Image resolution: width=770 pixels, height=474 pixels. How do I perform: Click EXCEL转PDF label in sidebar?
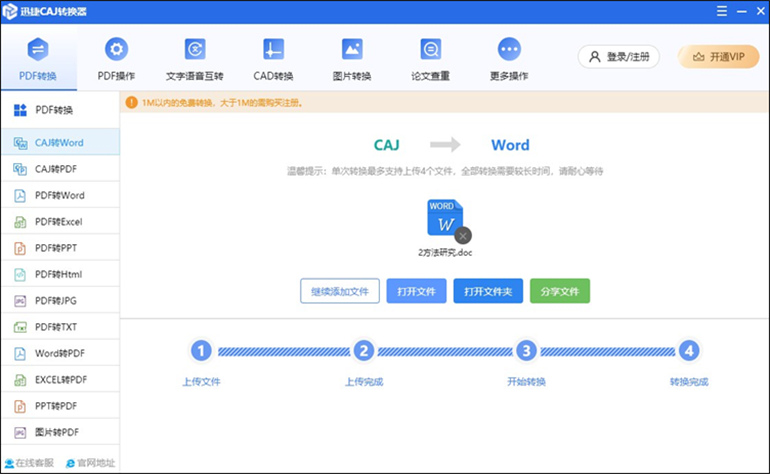pos(61,380)
